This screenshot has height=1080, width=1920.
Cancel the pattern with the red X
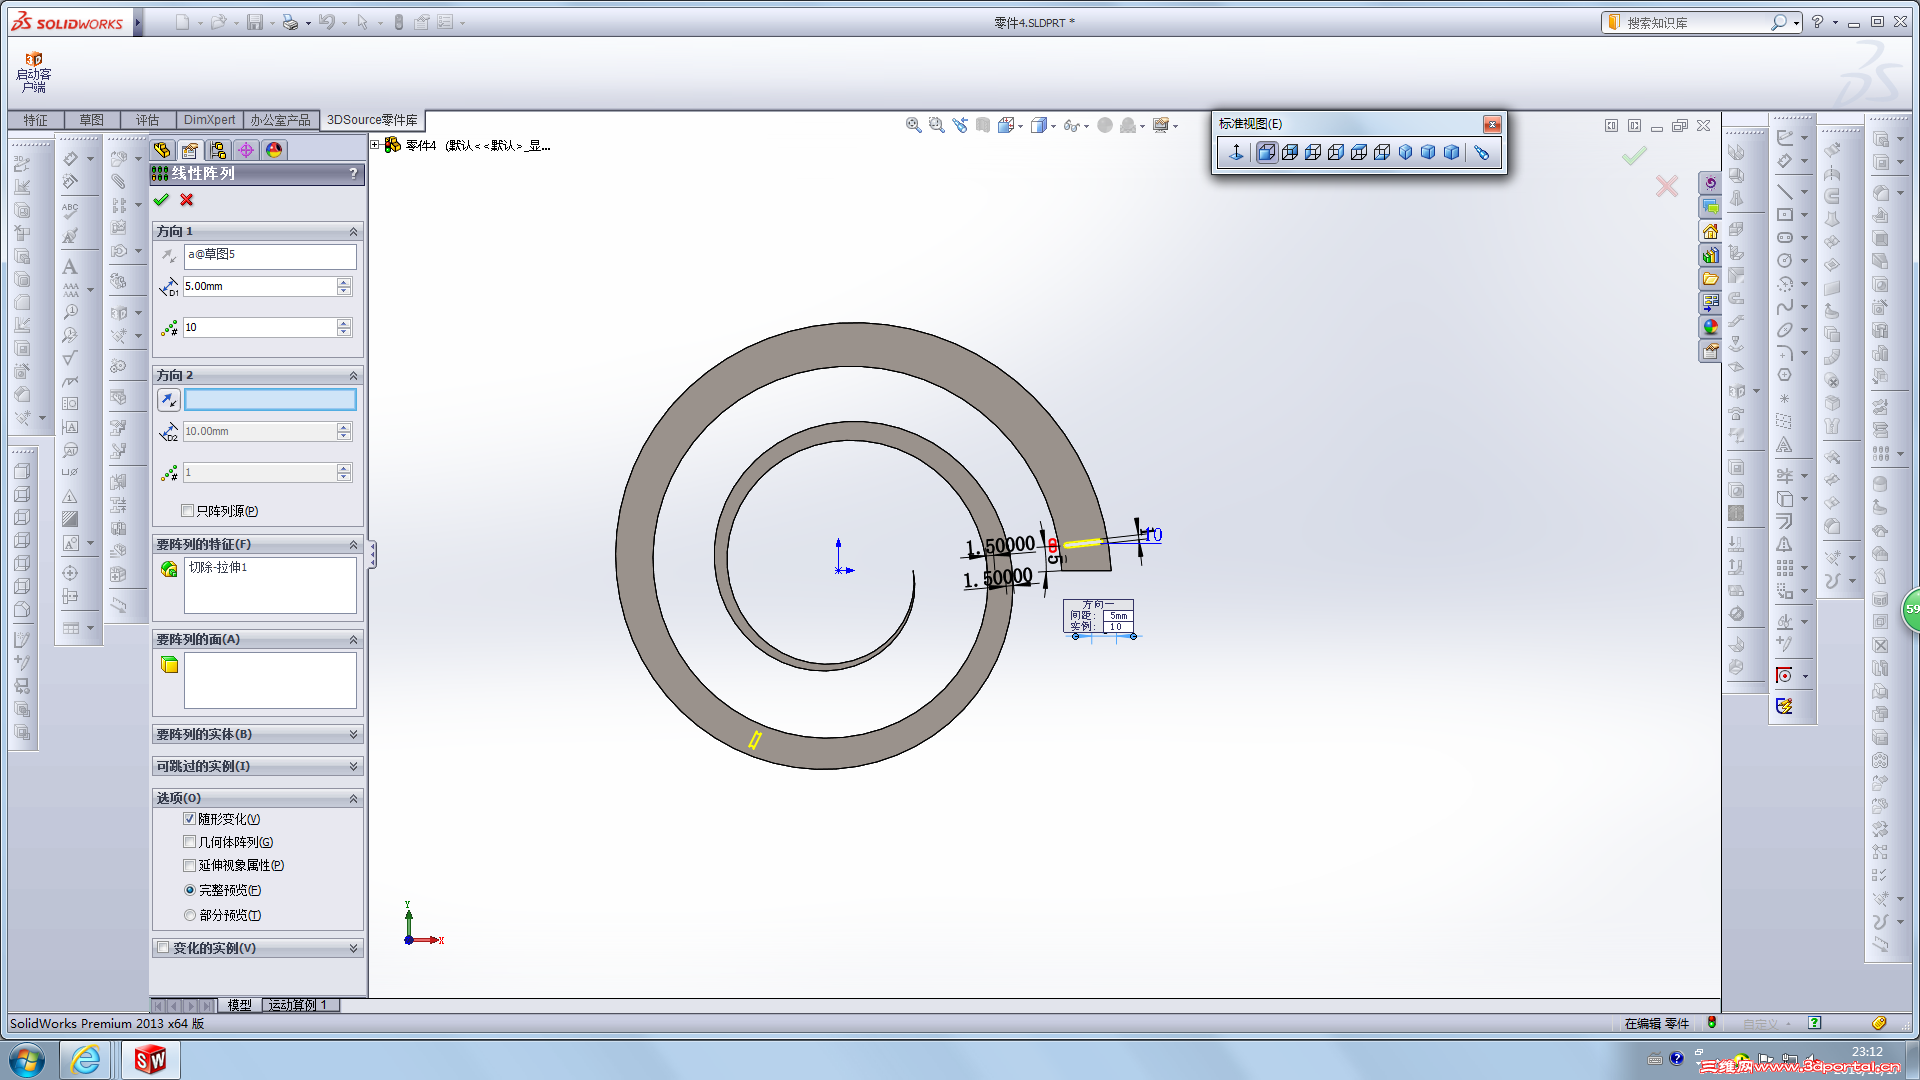(186, 200)
